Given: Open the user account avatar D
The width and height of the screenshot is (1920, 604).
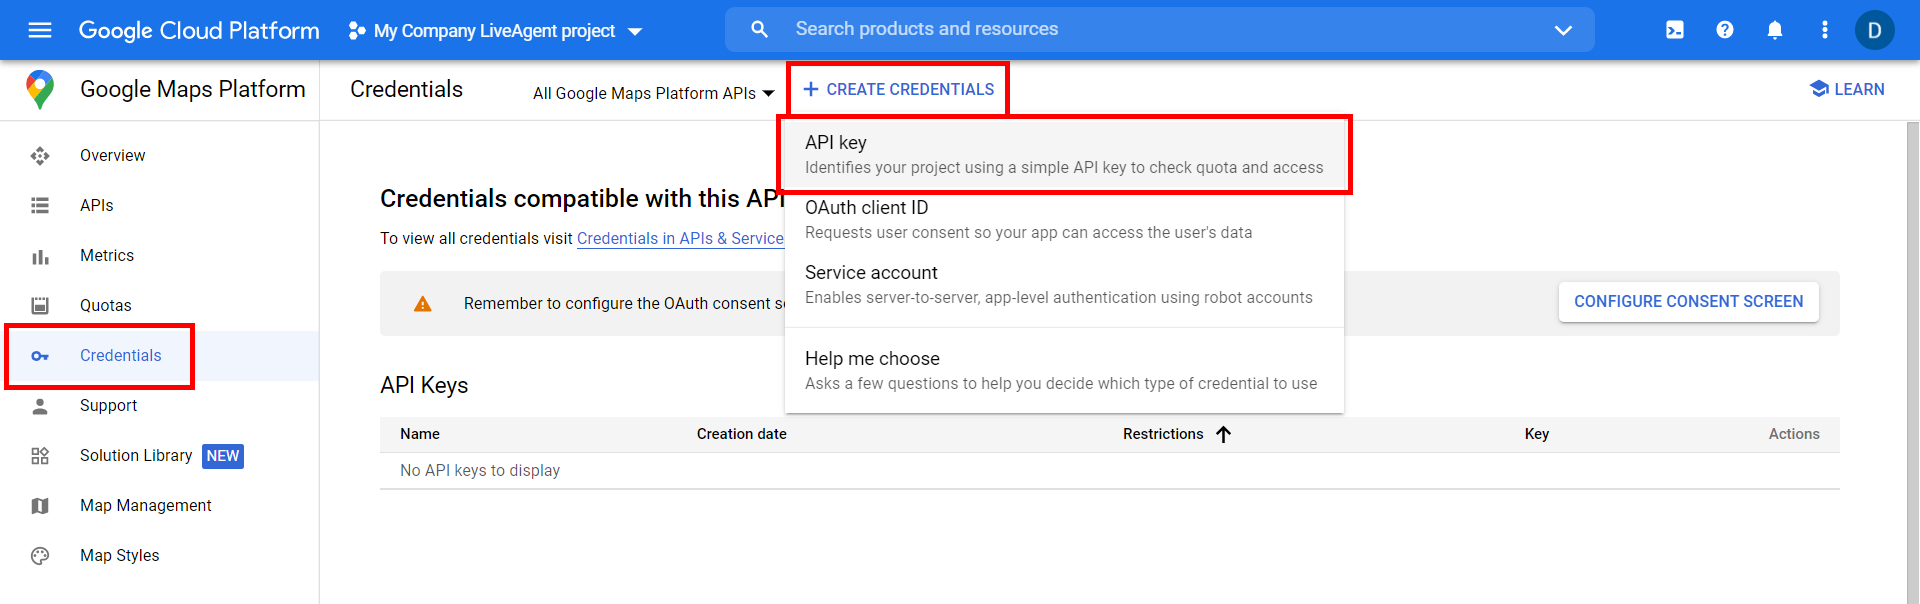Looking at the screenshot, I should [x=1875, y=30].
